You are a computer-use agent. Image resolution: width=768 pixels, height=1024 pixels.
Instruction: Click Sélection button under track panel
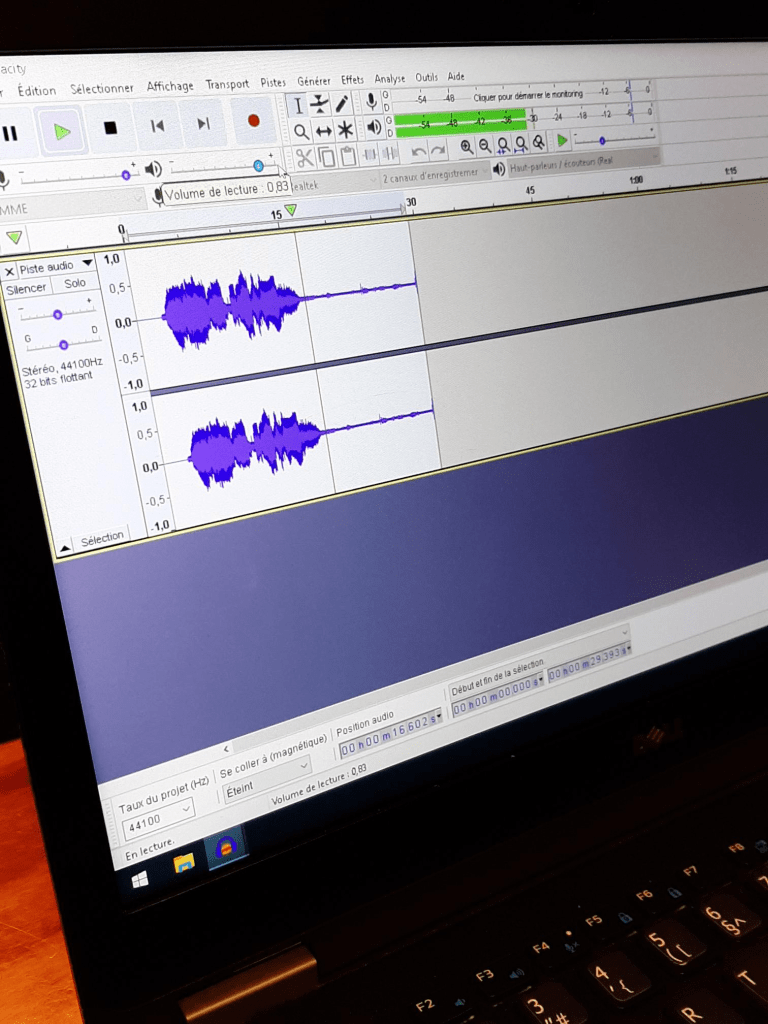pos(102,539)
